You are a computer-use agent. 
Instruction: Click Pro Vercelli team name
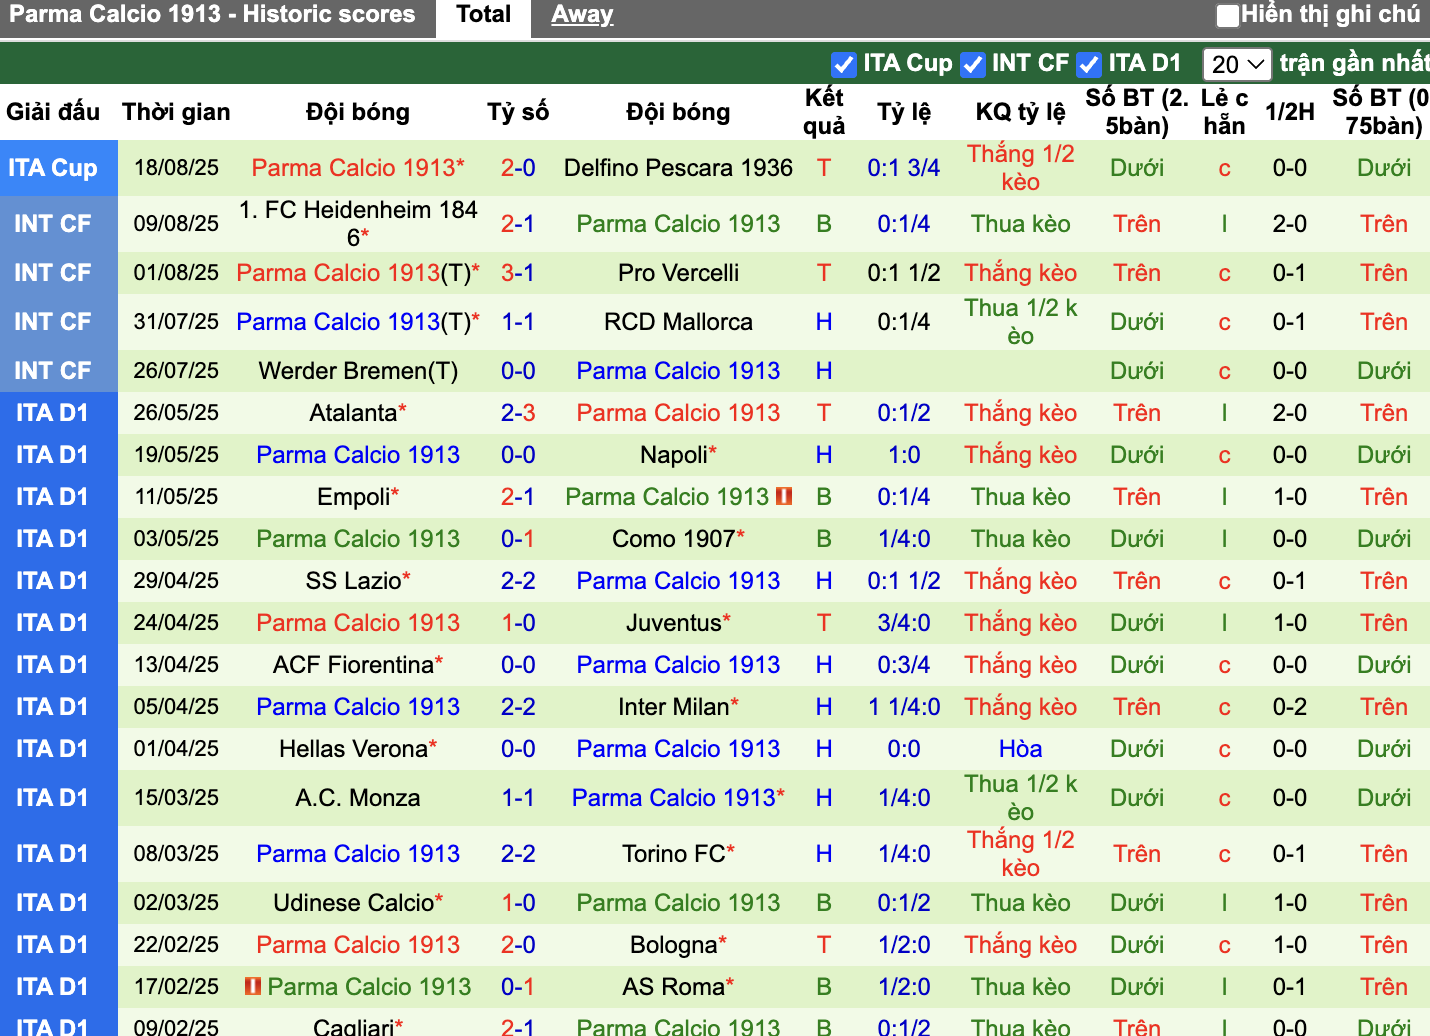tap(678, 273)
